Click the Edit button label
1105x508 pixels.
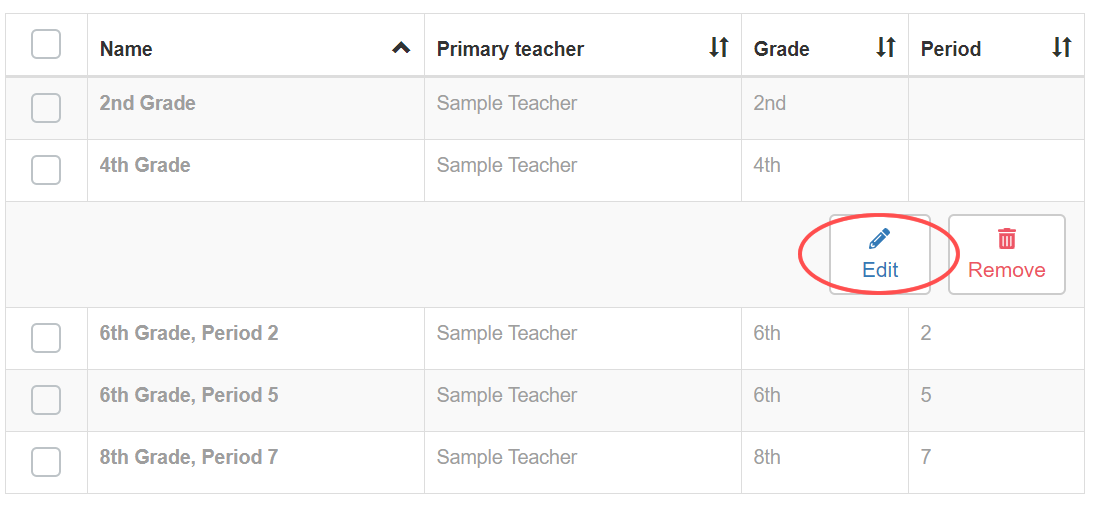coord(880,270)
